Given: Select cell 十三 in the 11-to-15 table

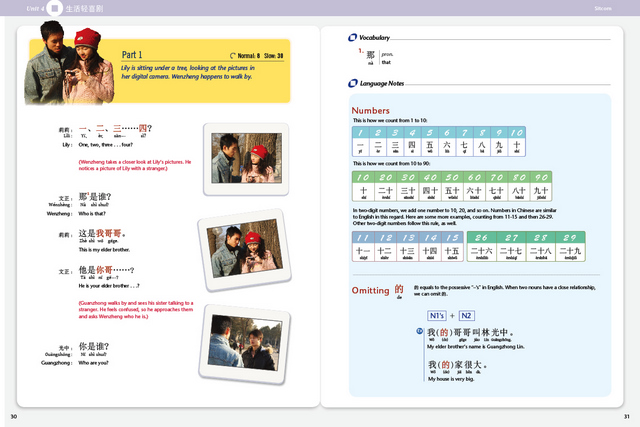Looking at the screenshot, I should coord(407,252).
